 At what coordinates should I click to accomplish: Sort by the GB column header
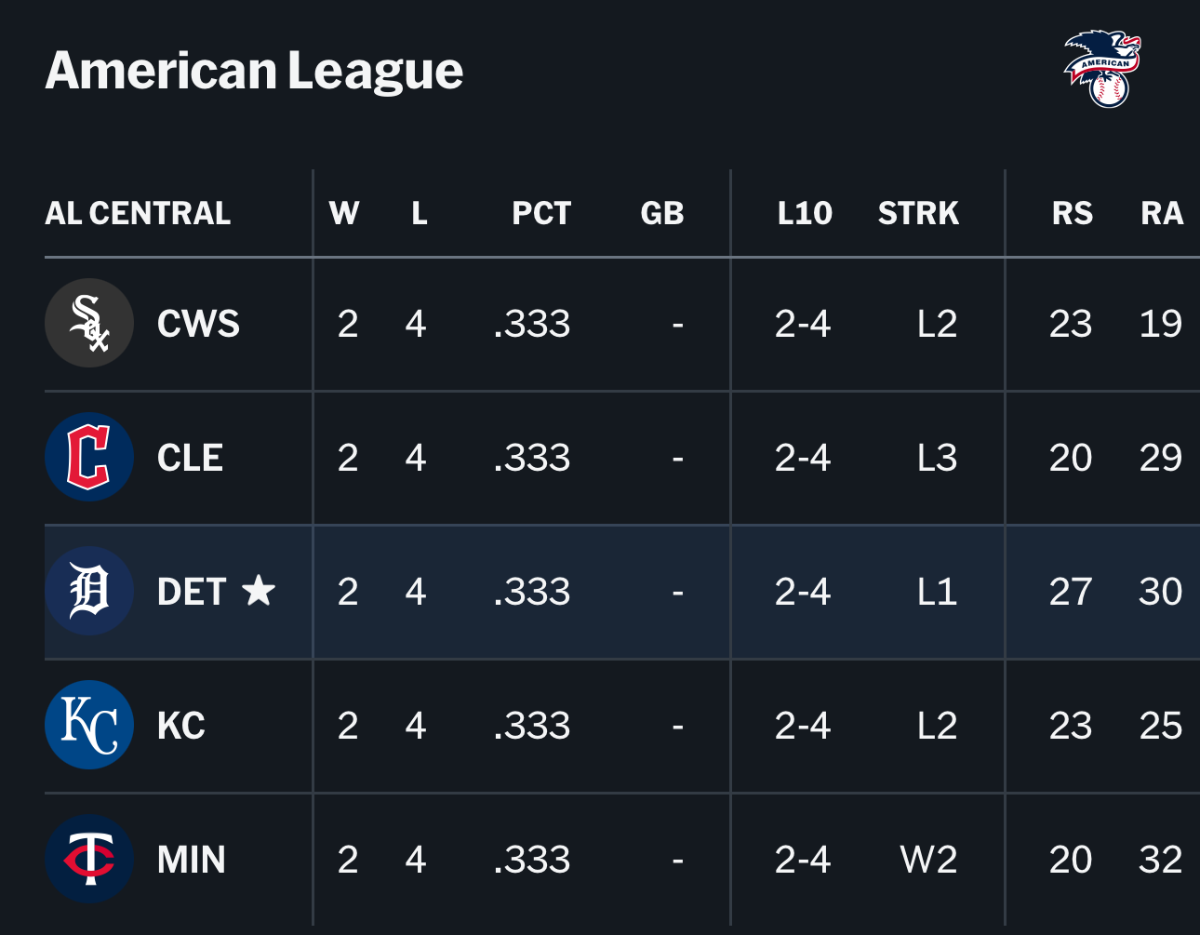(x=662, y=213)
